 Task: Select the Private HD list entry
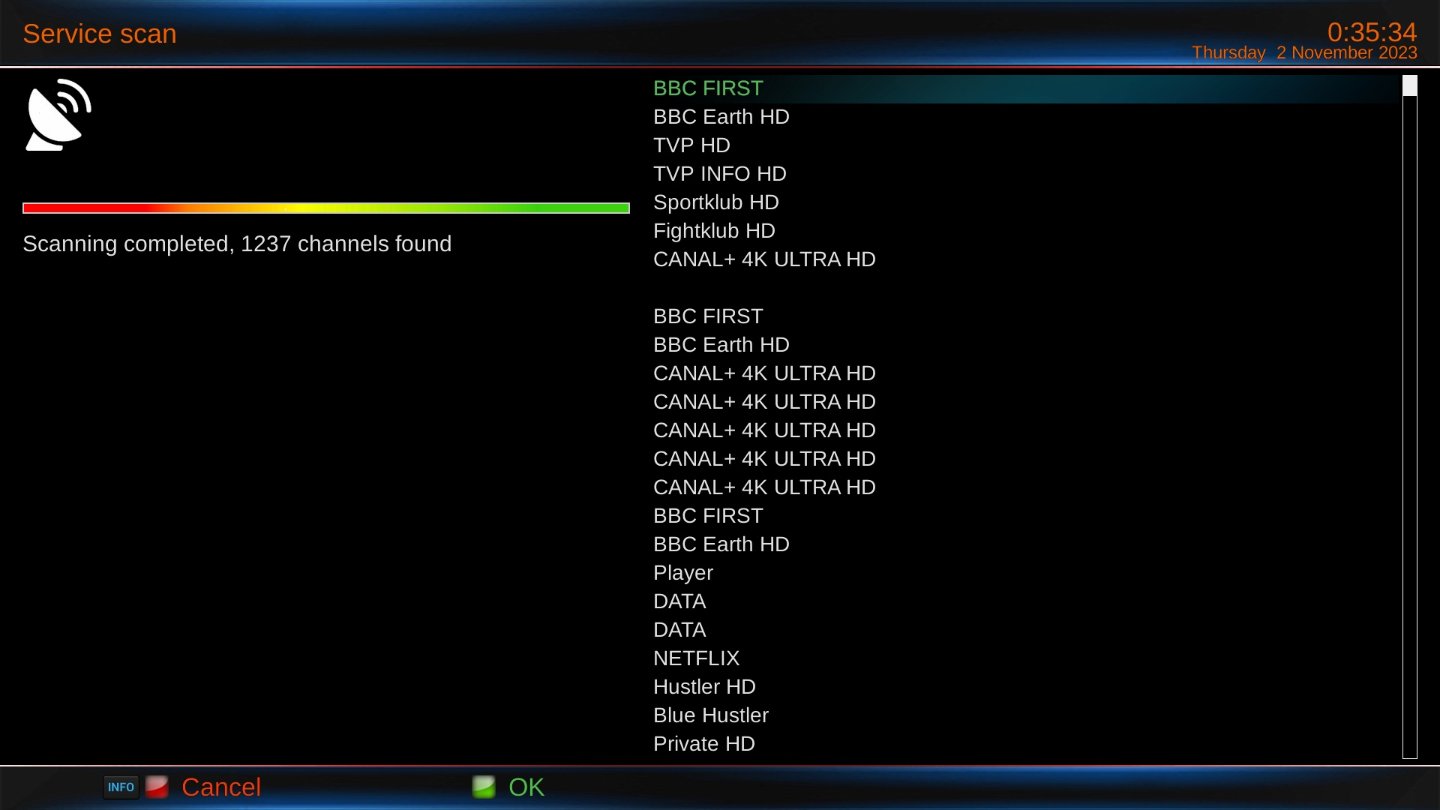[704, 744]
